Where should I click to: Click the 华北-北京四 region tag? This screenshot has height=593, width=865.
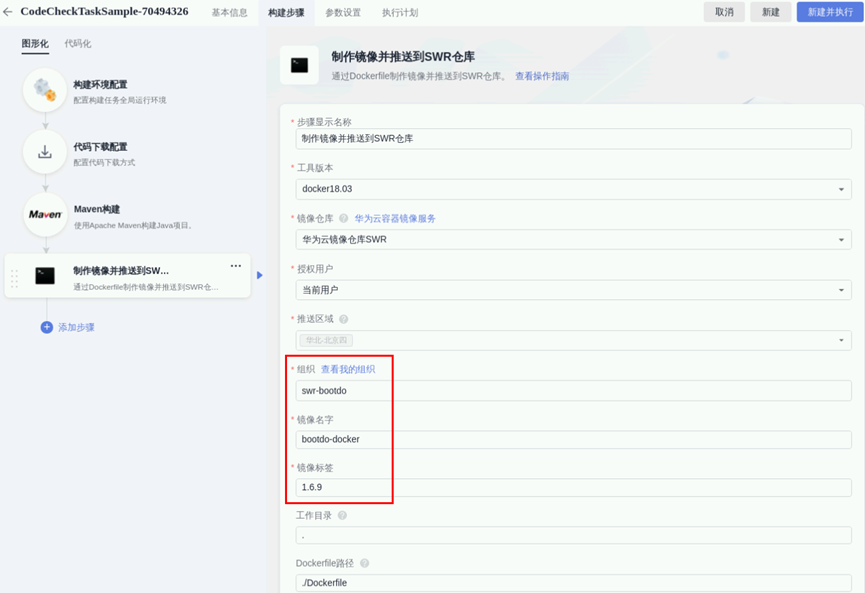click(x=326, y=340)
